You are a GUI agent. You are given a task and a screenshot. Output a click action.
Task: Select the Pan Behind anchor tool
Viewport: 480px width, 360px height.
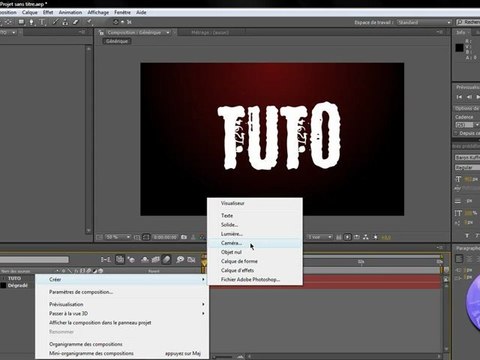tap(9, 22)
